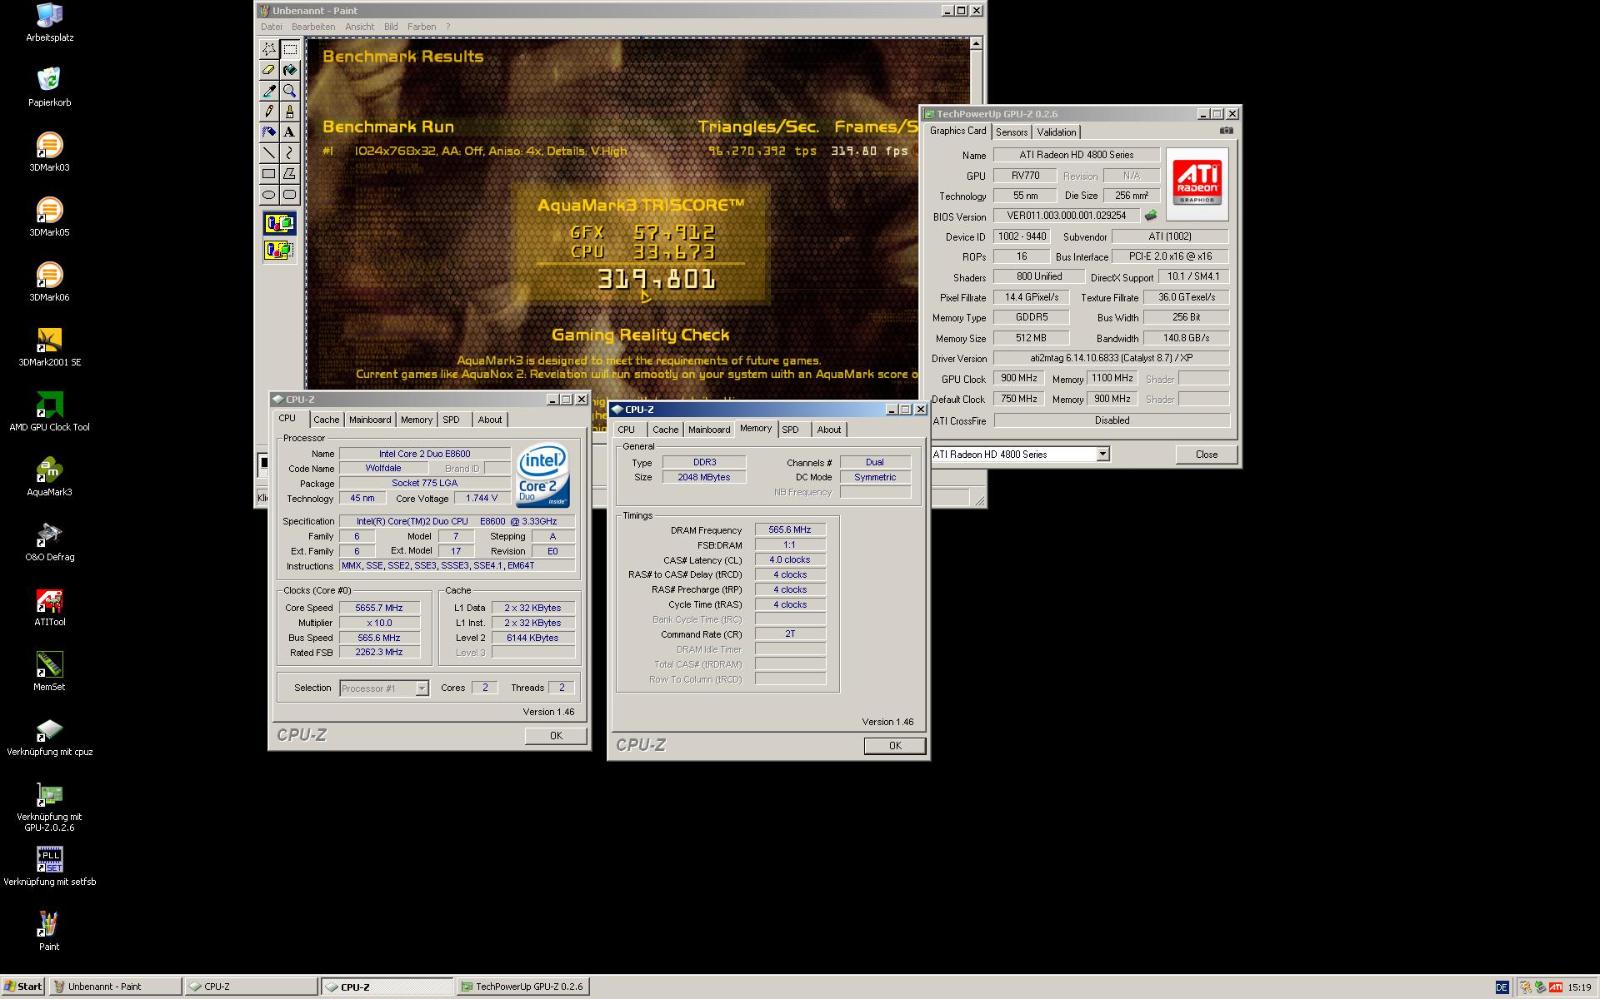Select 3DMark2001 SE desktop icon

[49, 347]
